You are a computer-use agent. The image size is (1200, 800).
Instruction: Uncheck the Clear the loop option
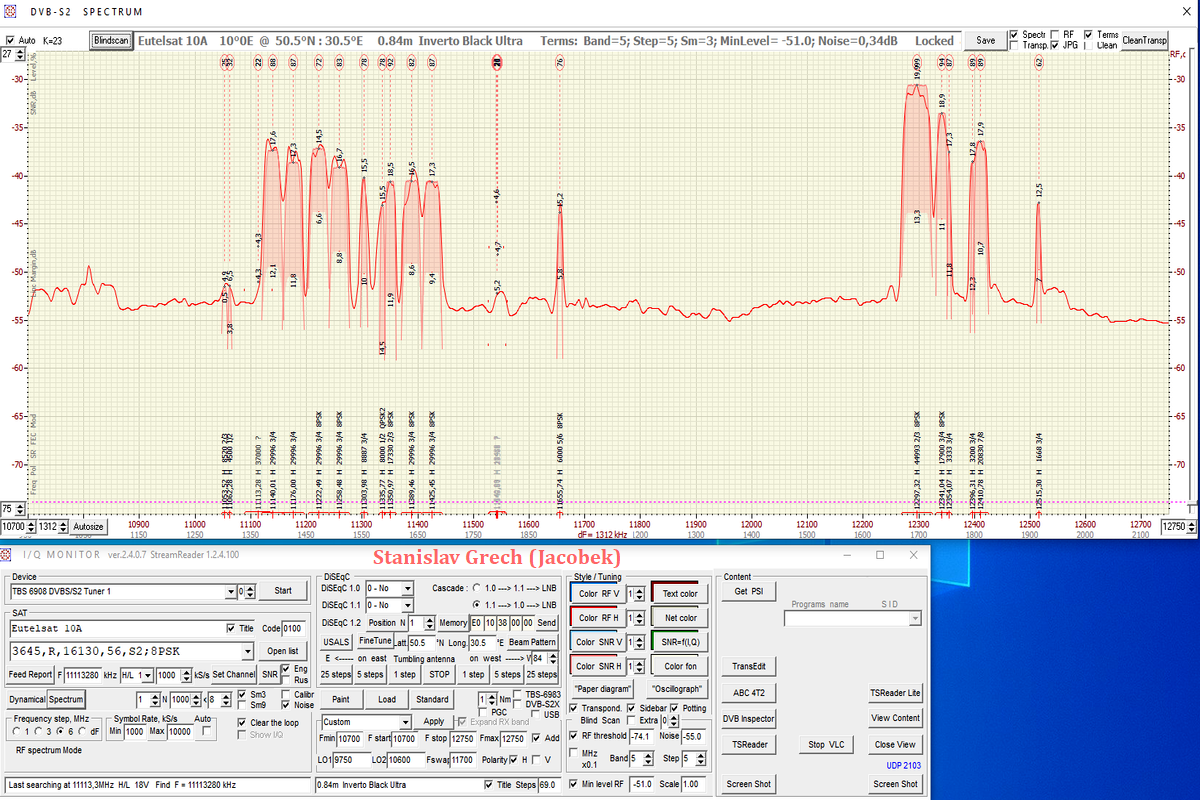pos(242,723)
